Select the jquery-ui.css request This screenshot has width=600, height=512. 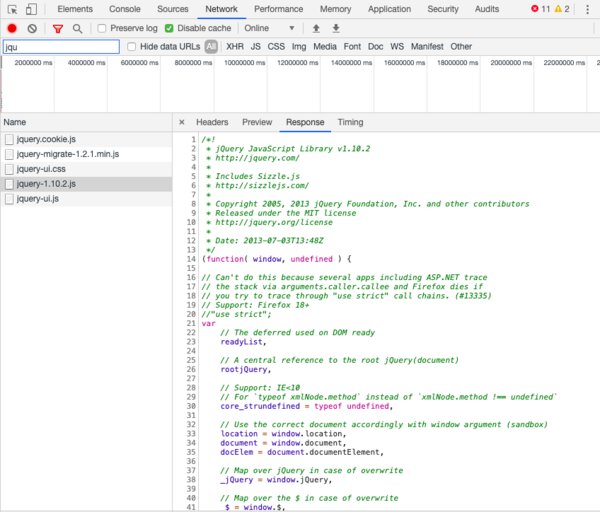(86, 169)
